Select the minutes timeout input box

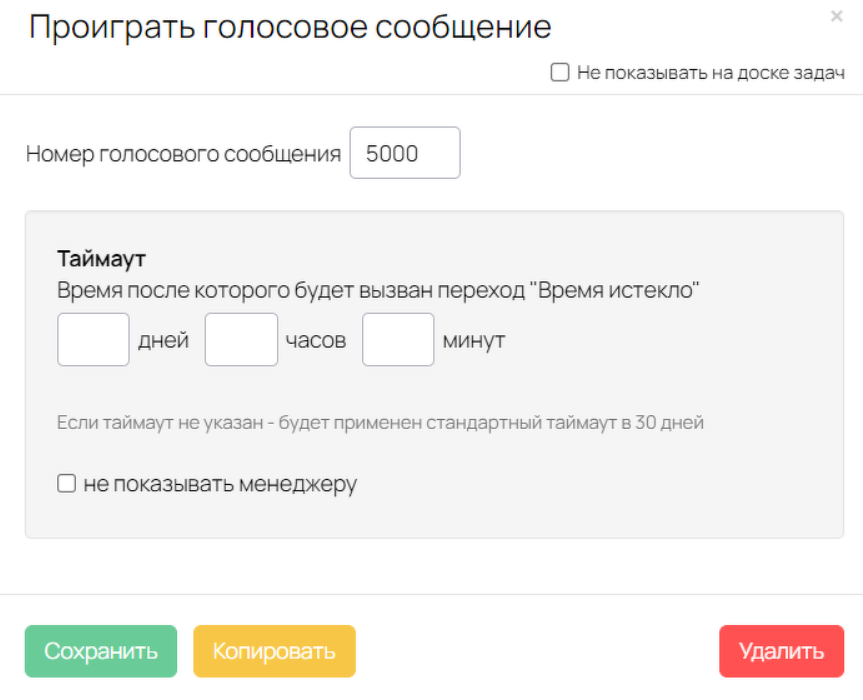398,340
